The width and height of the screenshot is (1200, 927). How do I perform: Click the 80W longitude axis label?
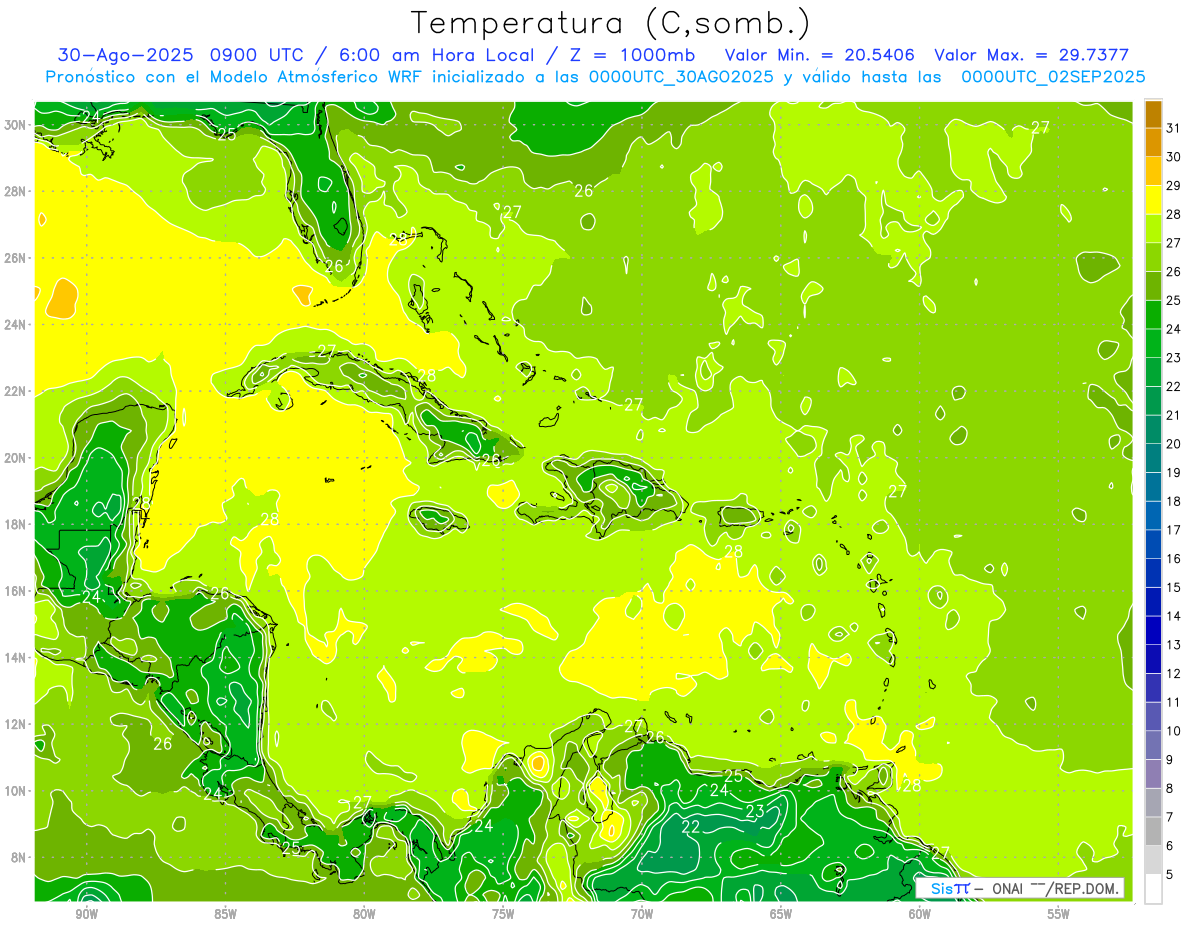click(364, 914)
